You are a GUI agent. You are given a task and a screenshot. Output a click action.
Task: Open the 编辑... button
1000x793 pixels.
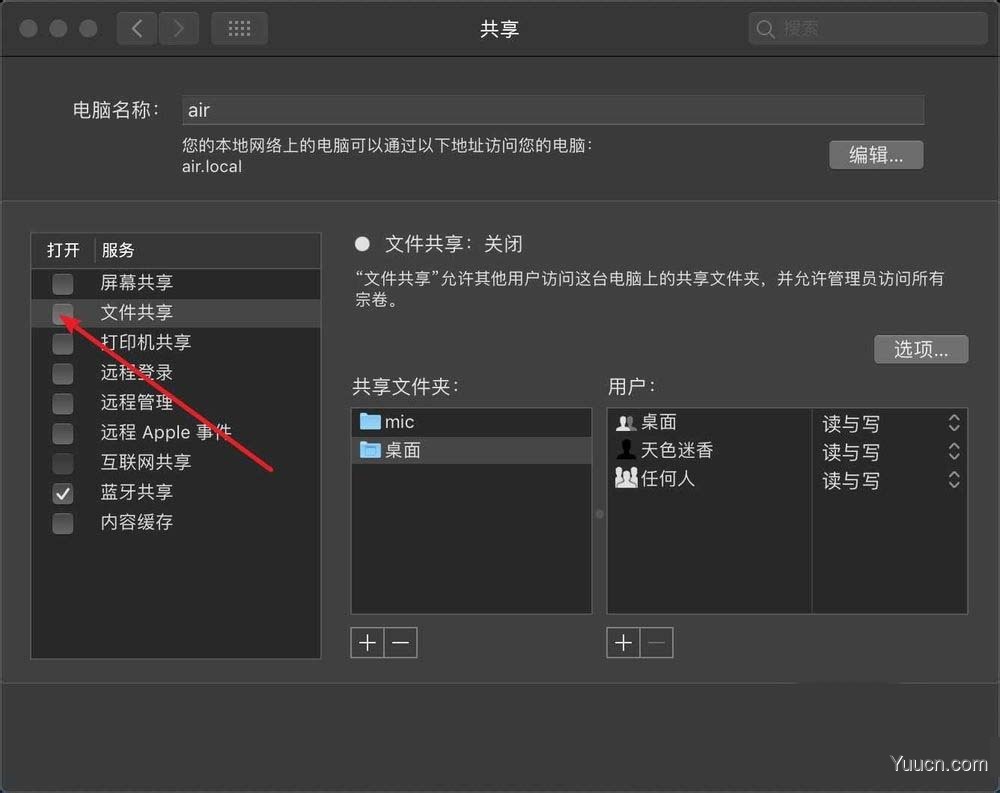point(876,155)
